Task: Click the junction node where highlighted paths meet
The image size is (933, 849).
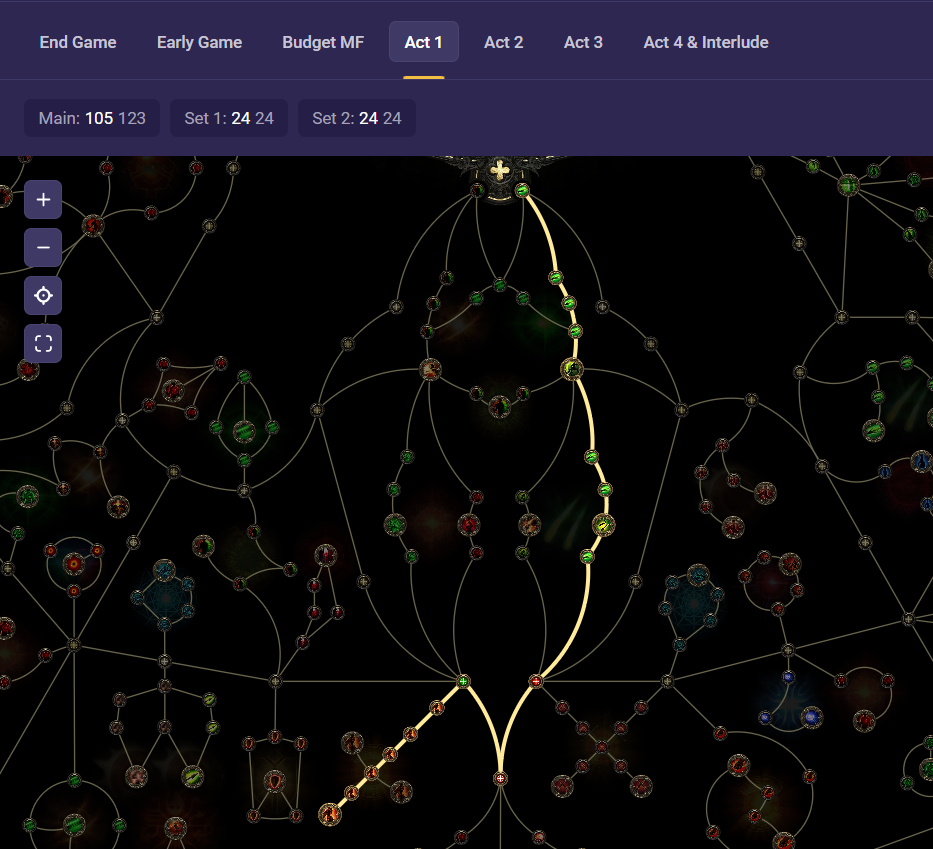Action: coord(500,778)
